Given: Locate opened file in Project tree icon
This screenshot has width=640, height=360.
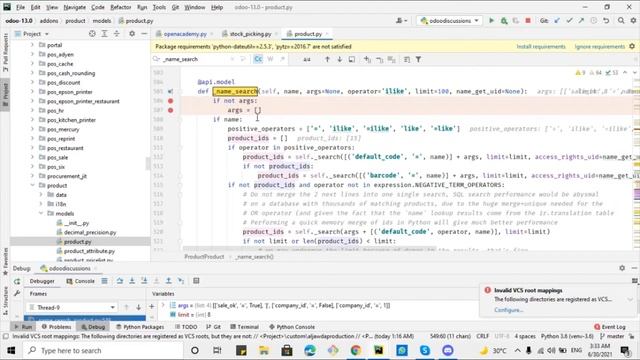Looking at the screenshot, I should [x=92, y=34].
